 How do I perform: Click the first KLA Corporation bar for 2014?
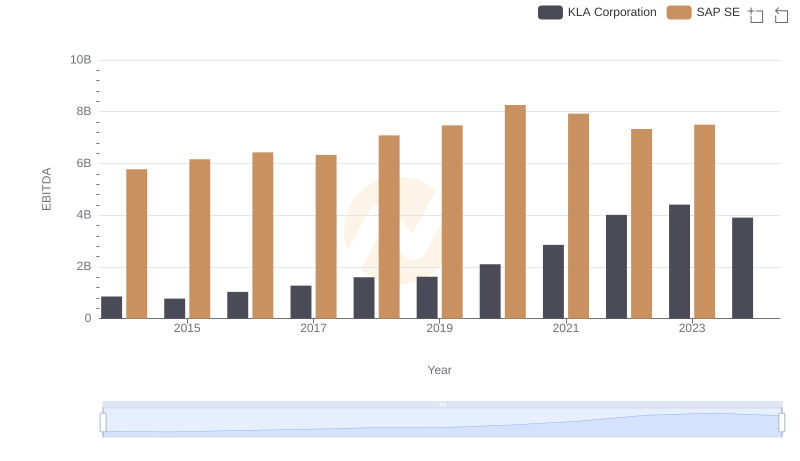111,308
